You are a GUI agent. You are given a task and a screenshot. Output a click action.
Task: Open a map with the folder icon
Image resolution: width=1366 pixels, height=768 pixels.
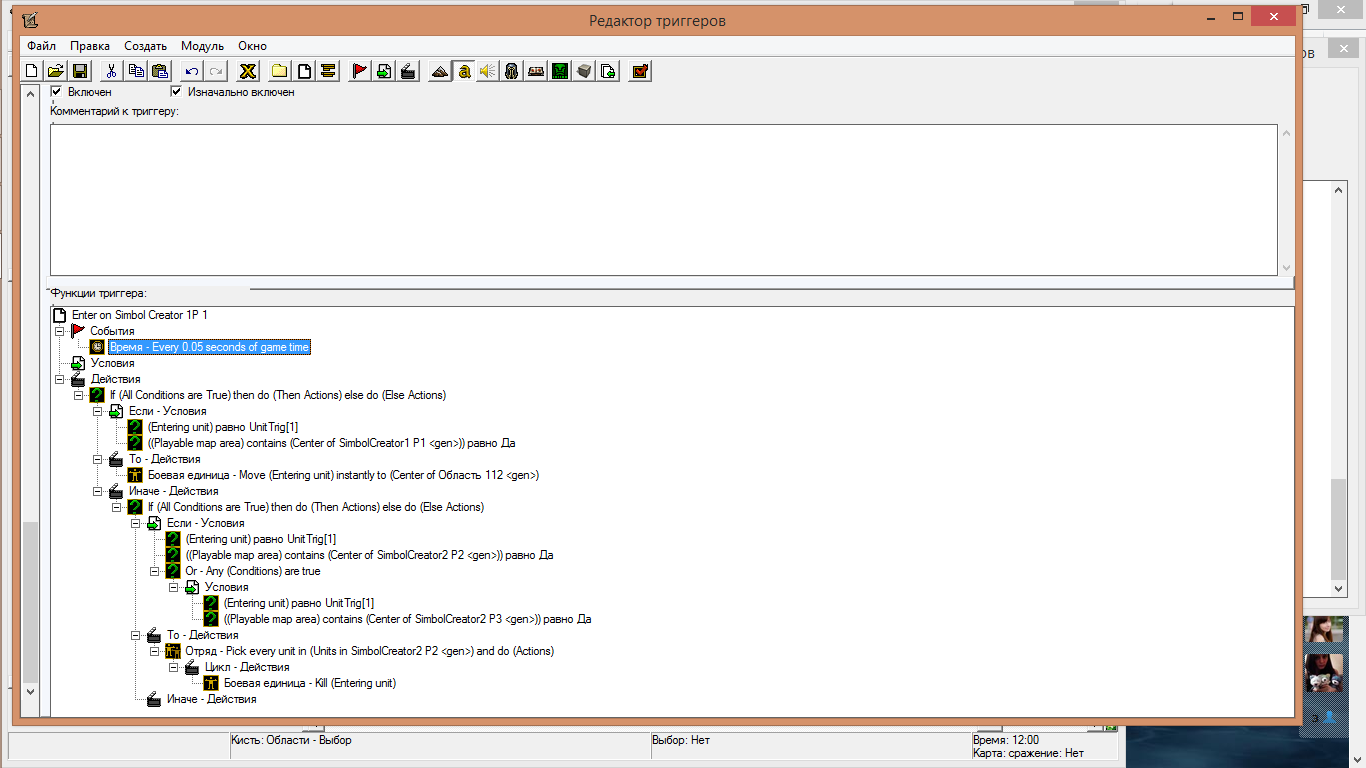pos(56,71)
